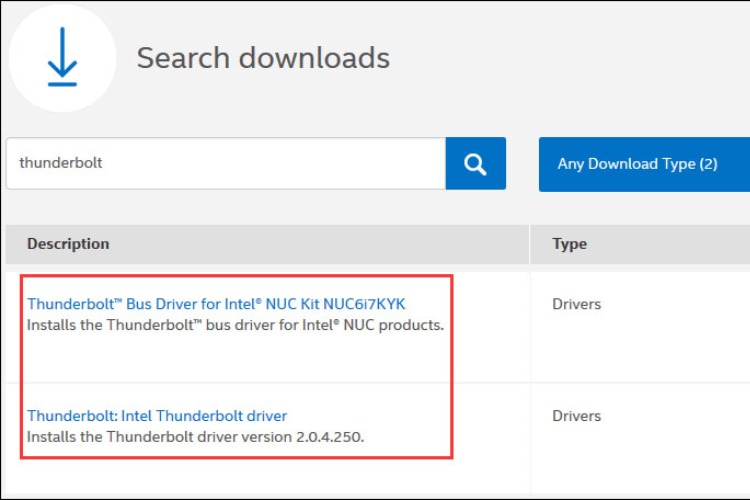
Task: Click the divider between Description and Type headers
Action: (x=530, y=244)
